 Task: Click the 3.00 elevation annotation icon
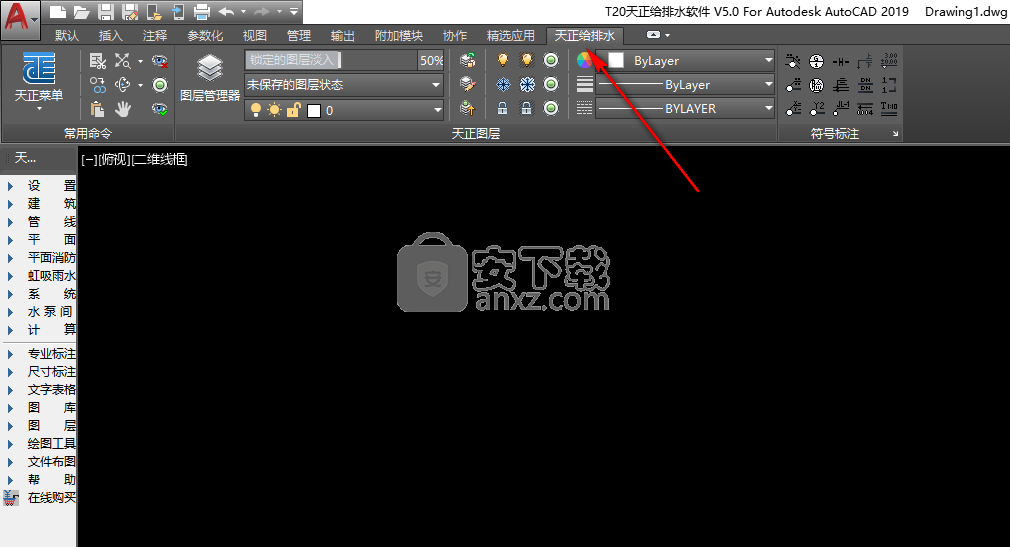click(889, 61)
